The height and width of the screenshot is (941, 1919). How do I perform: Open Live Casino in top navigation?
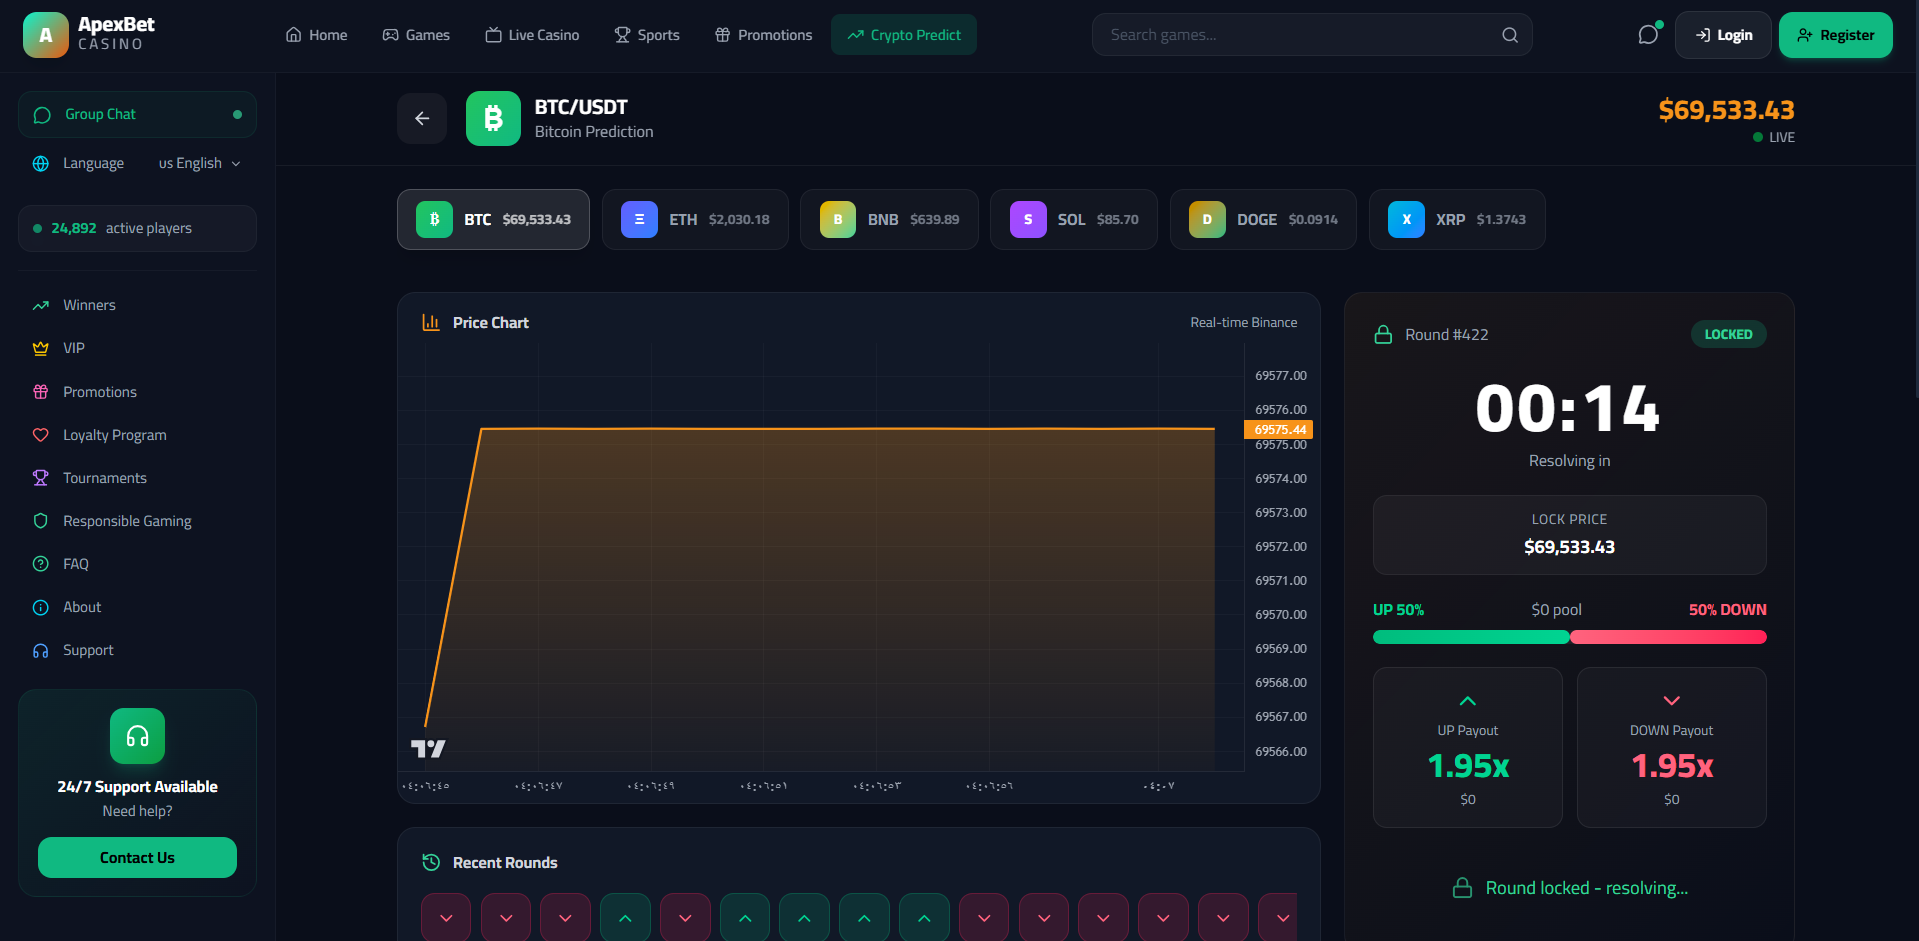pyautogui.click(x=532, y=35)
